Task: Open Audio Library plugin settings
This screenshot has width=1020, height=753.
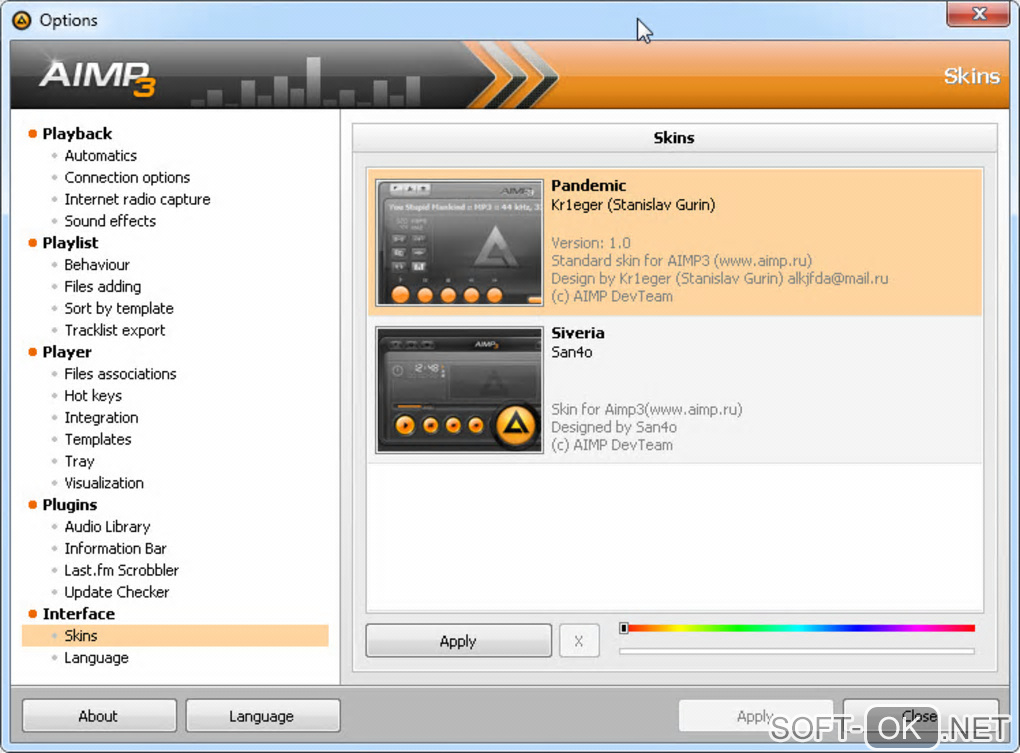Action: point(107,527)
